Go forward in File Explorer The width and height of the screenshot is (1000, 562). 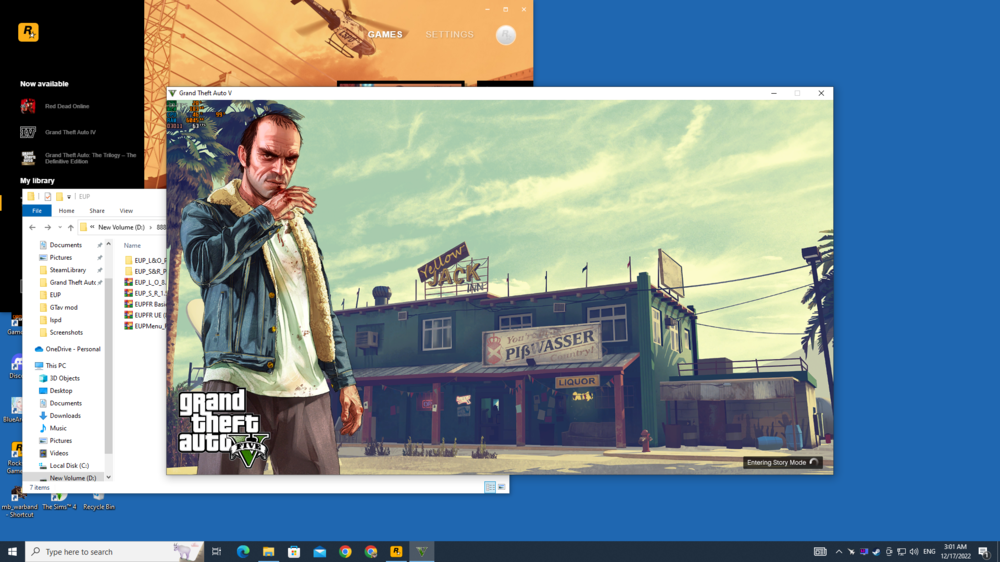point(47,227)
